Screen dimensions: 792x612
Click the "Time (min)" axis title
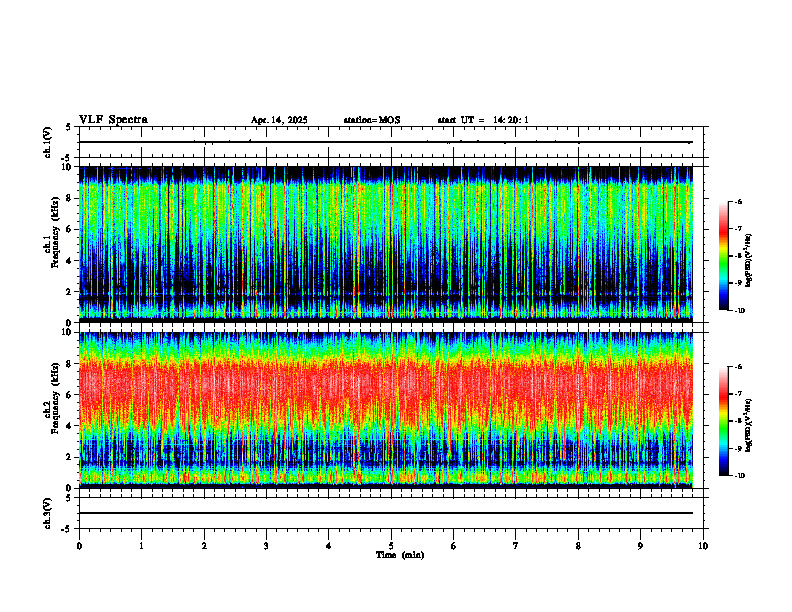click(x=400, y=555)
